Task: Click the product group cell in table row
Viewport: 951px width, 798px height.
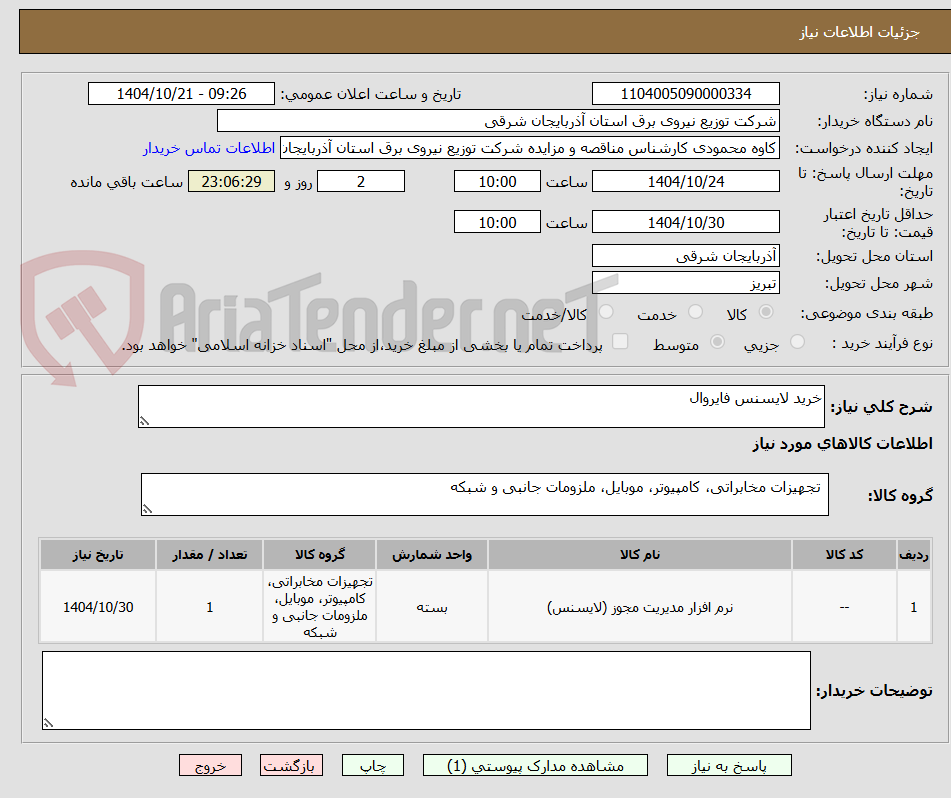Action: [x=320, y=607]
